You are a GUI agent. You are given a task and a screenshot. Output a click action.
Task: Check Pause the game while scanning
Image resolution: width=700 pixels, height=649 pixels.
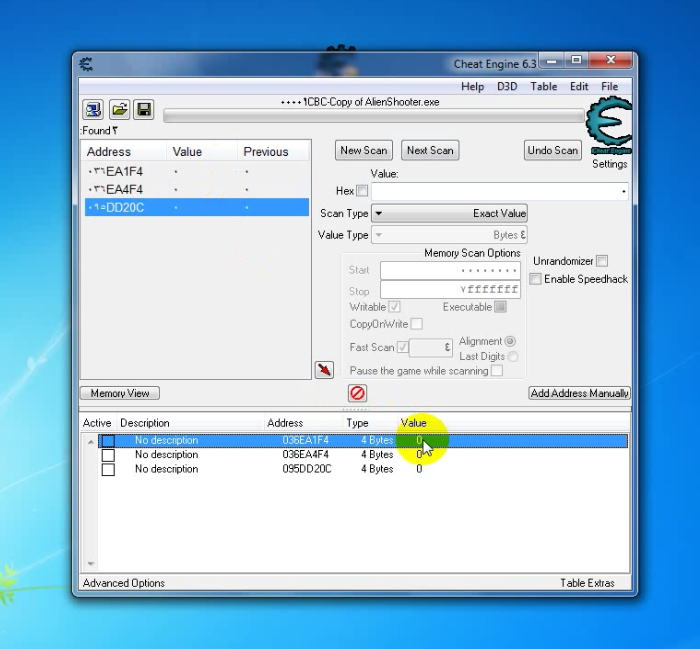(x=496, y=370)
